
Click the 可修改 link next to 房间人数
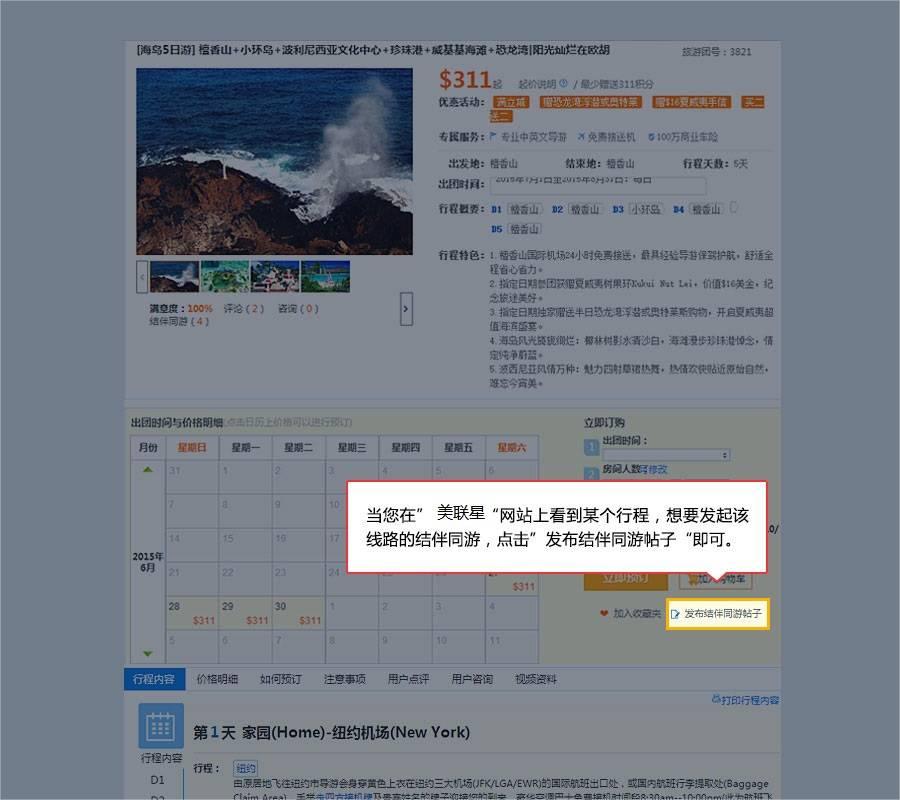(653, 469)
